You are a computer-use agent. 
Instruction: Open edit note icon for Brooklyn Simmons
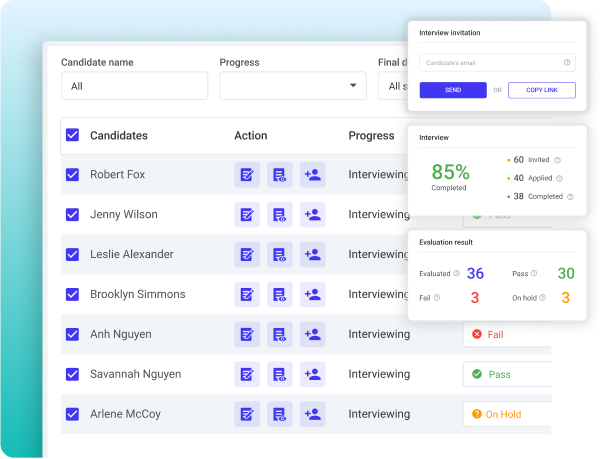247,295
